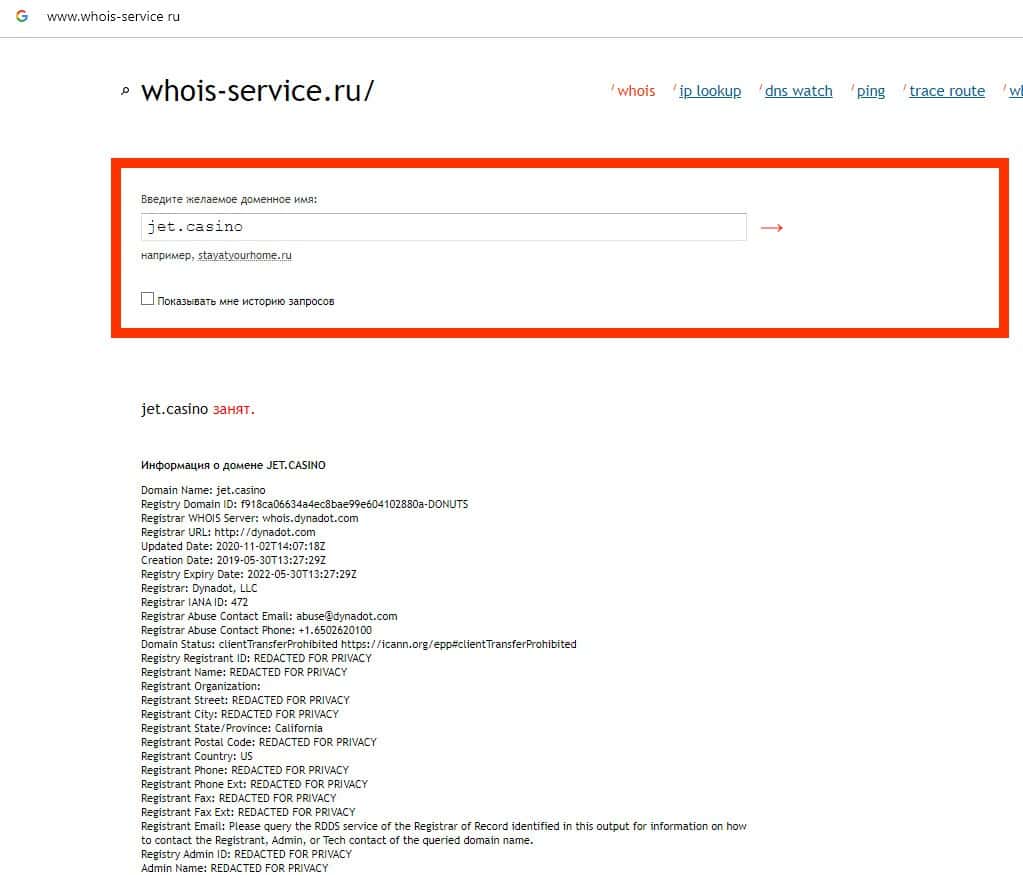Click the Registrar WHOIS Server line
This screenshot has height=875, width=1023.
click(x=249, y=518)
